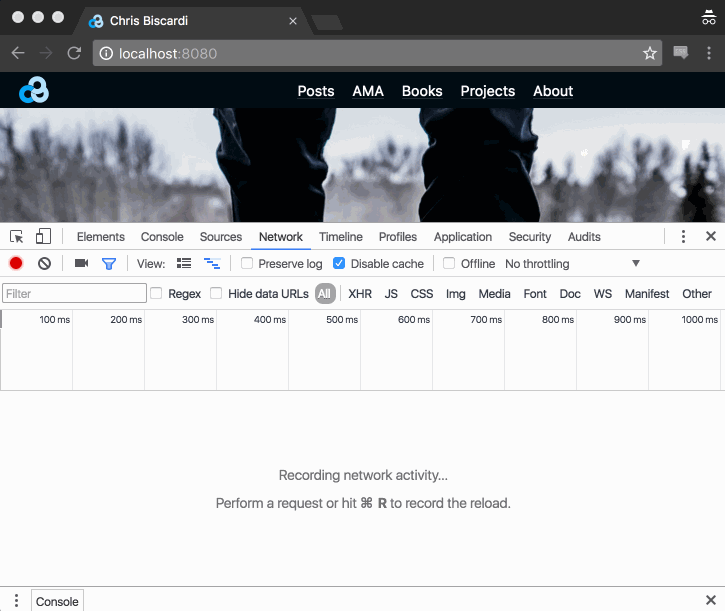The width and height of the screenshot is (725, 611).
Task: Uncheck the Disable cache checkbox
Action: tap(339, 263)
